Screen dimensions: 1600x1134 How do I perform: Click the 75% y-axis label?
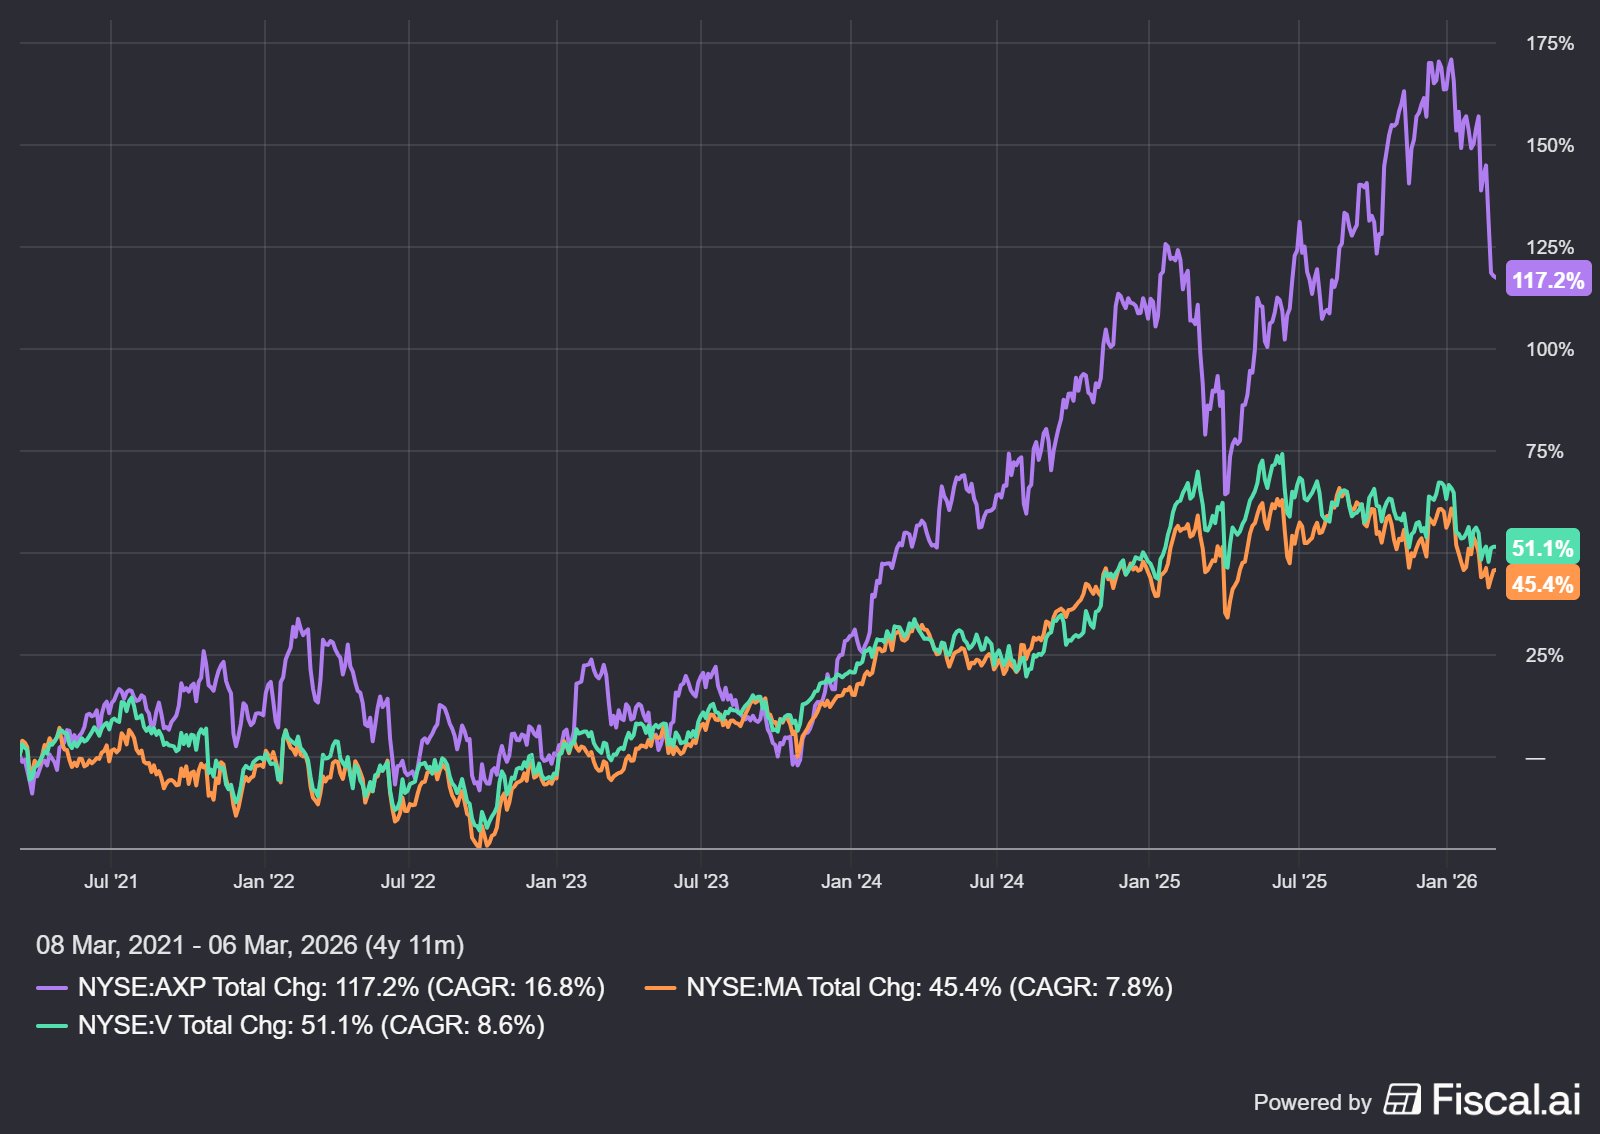(x=1544, y=452)
